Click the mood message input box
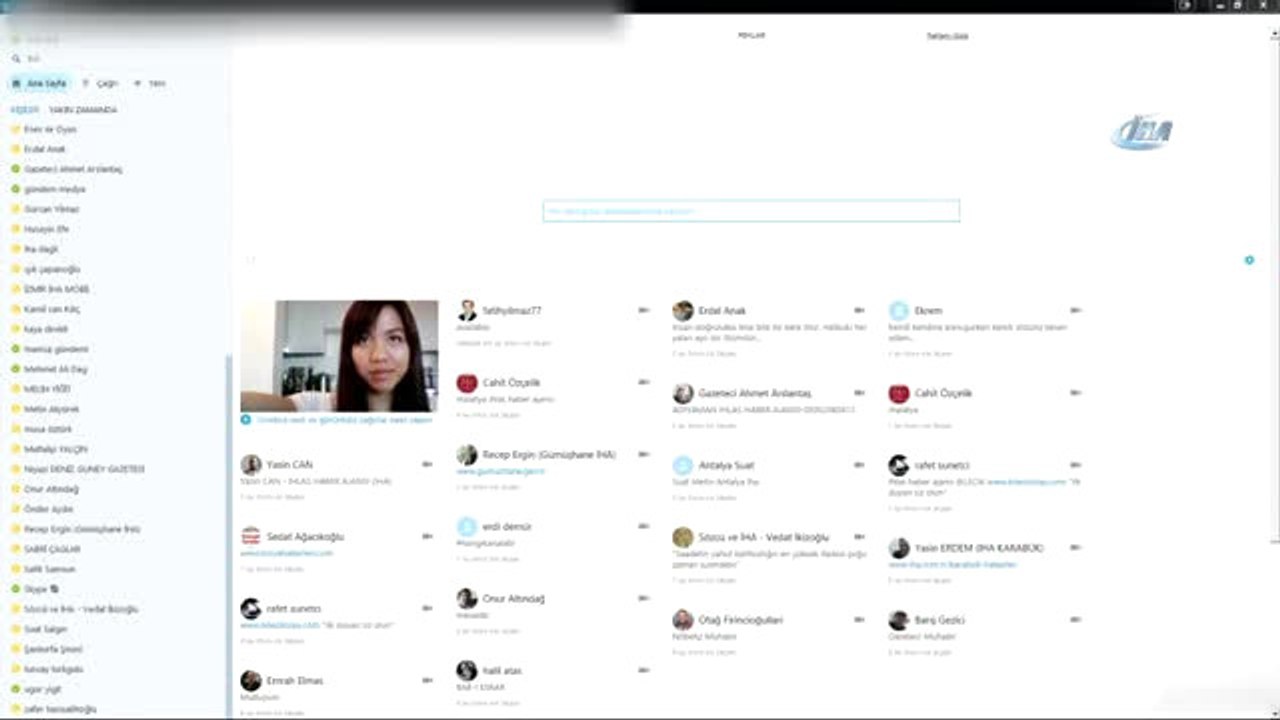Viewport: 1280px width, 720px height. pos(751,211)
